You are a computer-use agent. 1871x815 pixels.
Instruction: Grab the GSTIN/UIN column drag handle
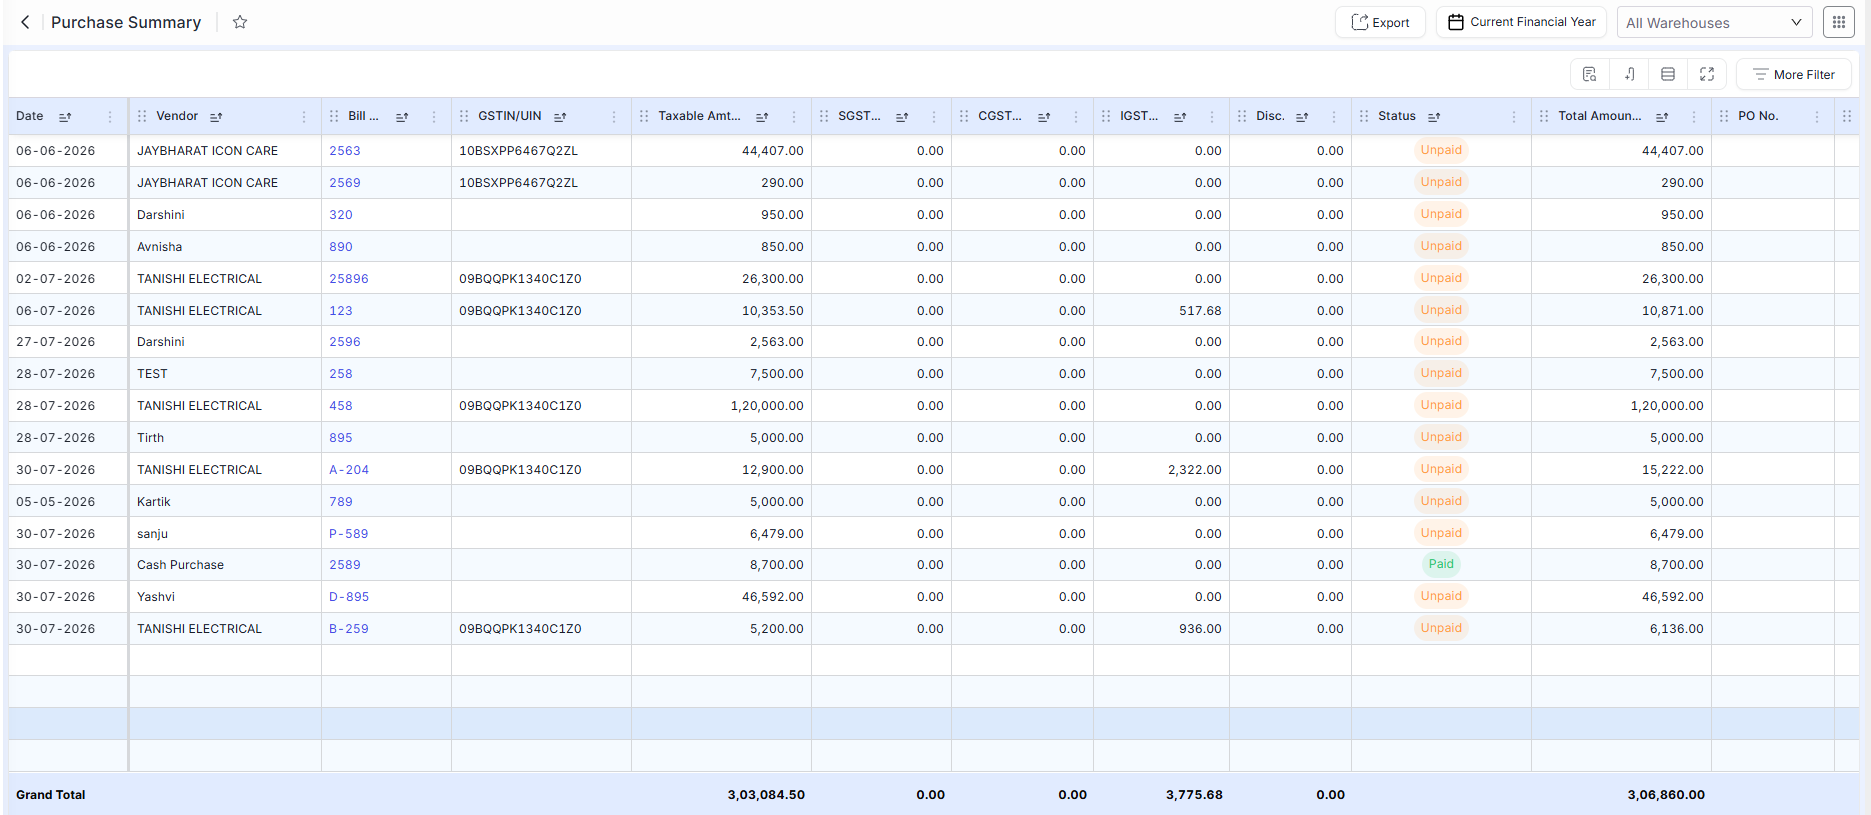click(x=464, y=117)
